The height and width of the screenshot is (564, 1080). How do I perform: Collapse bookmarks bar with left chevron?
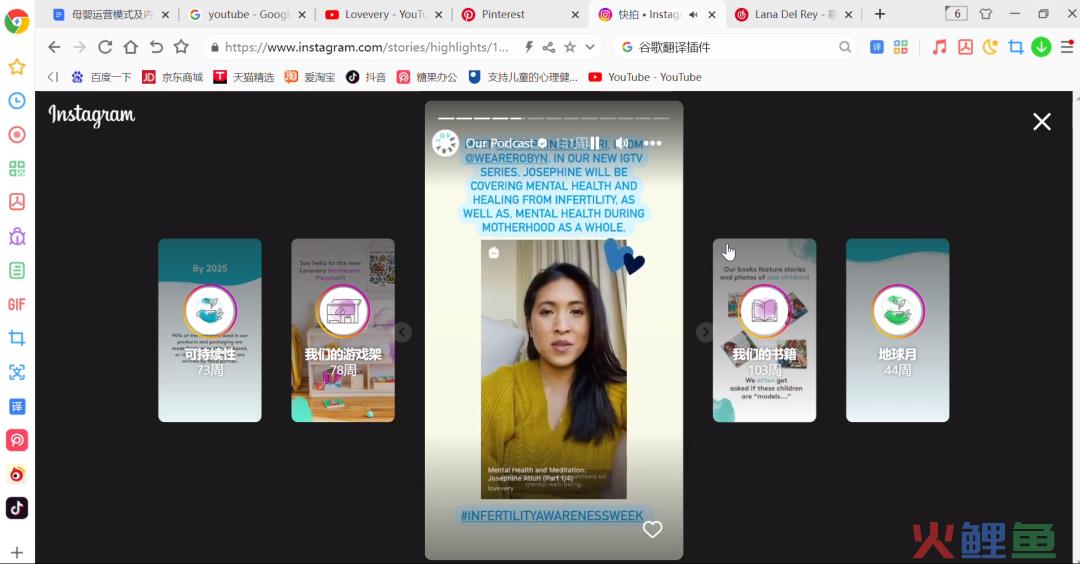point(53,77)
